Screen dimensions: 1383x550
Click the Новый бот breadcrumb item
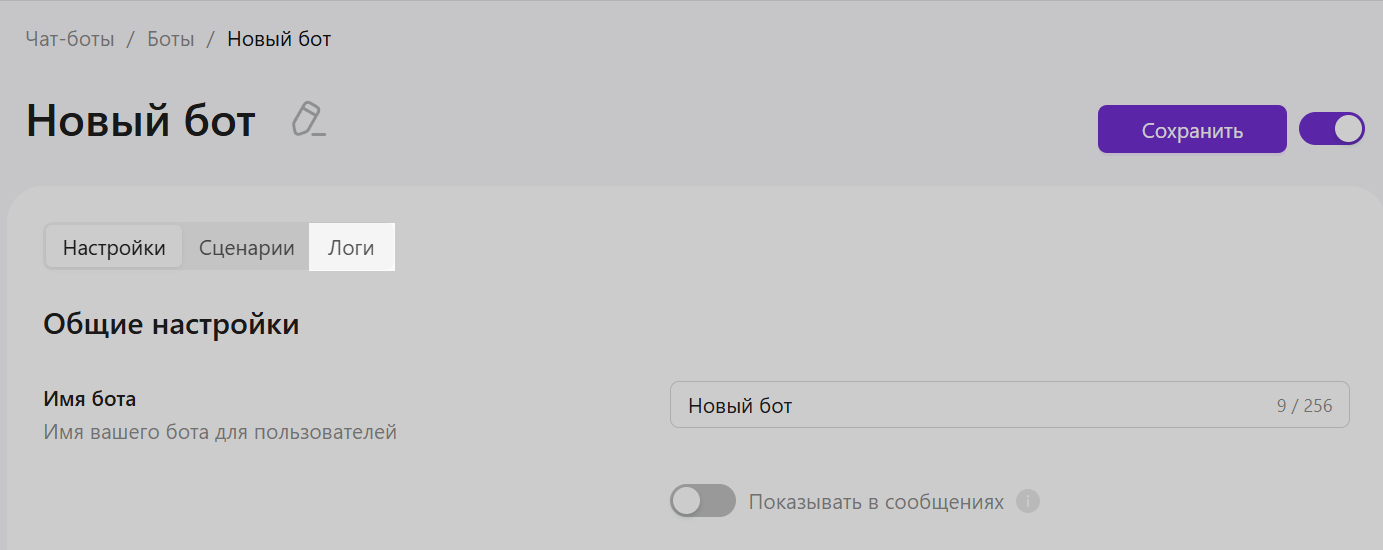(279, 40)
